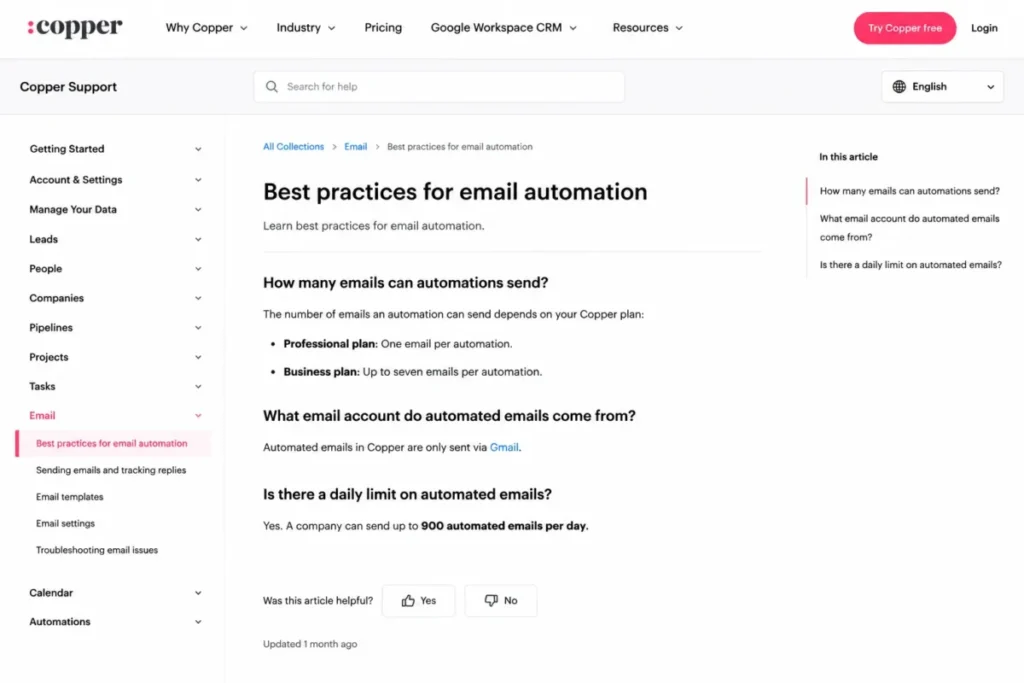Select Manage Your Data in sidebar

tap(73, 210)
